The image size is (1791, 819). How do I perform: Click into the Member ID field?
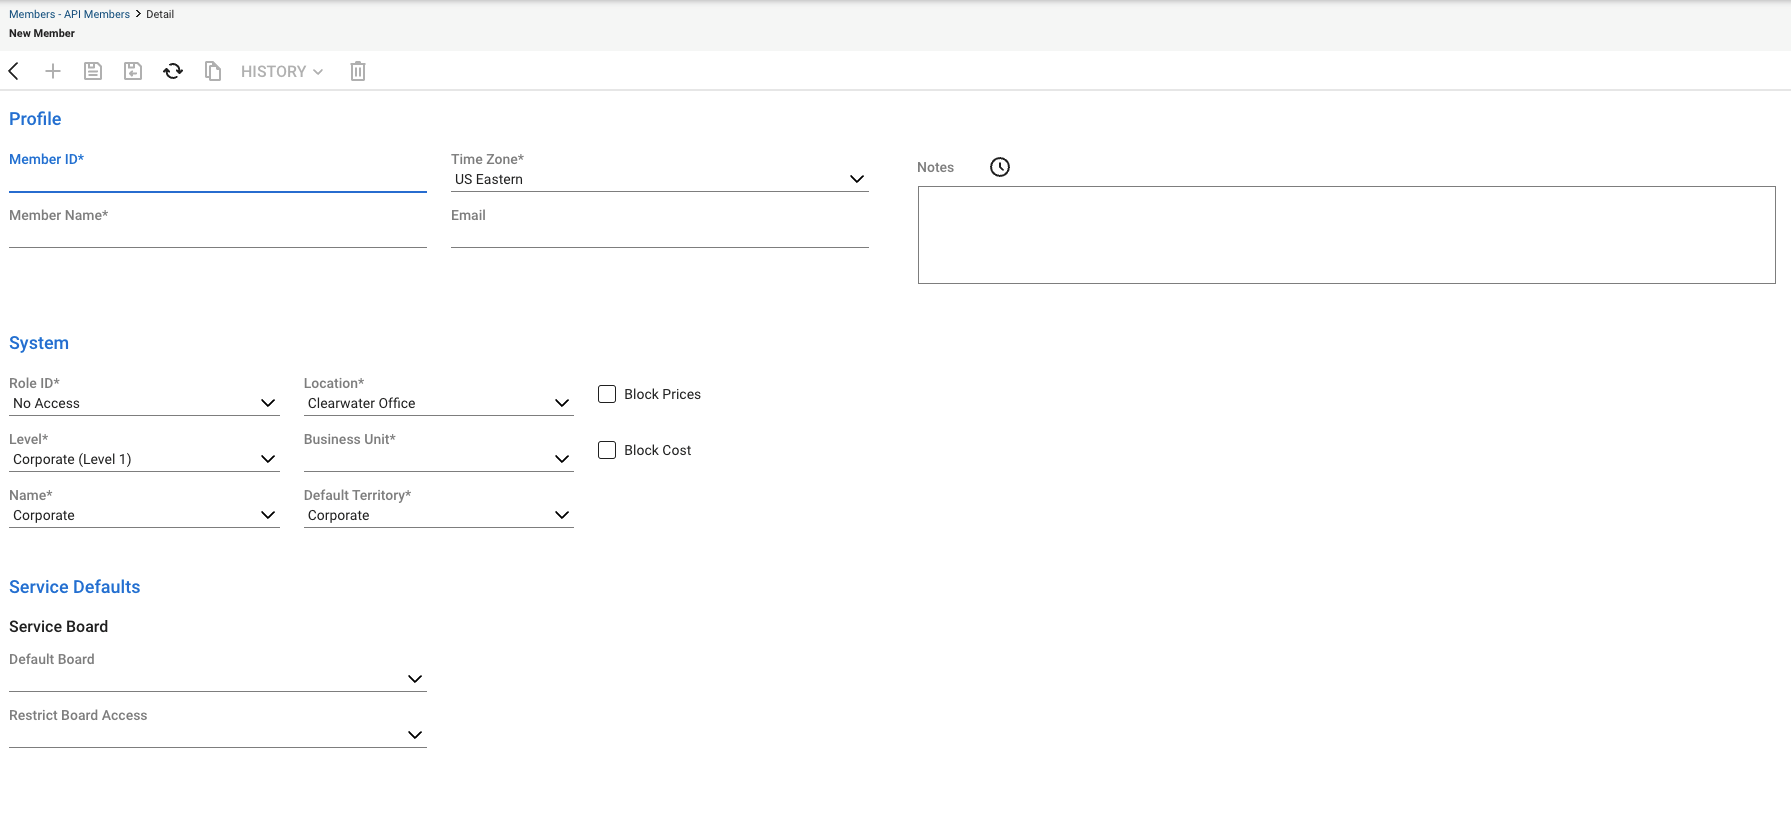click(x=217, y=180)
